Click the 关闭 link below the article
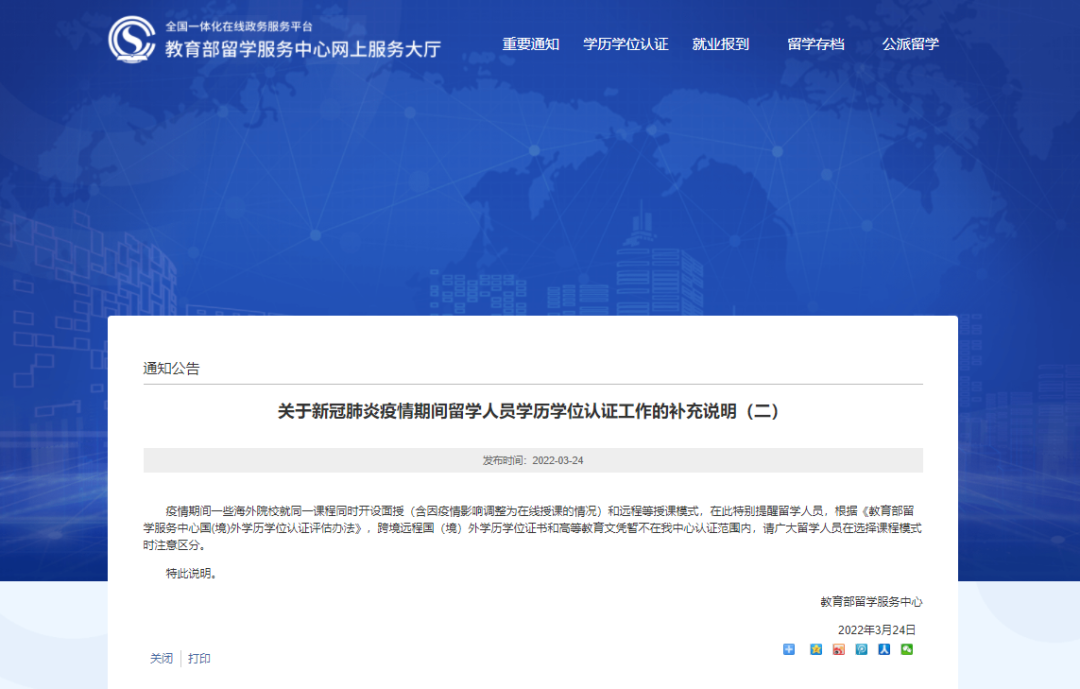 click(161, 658)
